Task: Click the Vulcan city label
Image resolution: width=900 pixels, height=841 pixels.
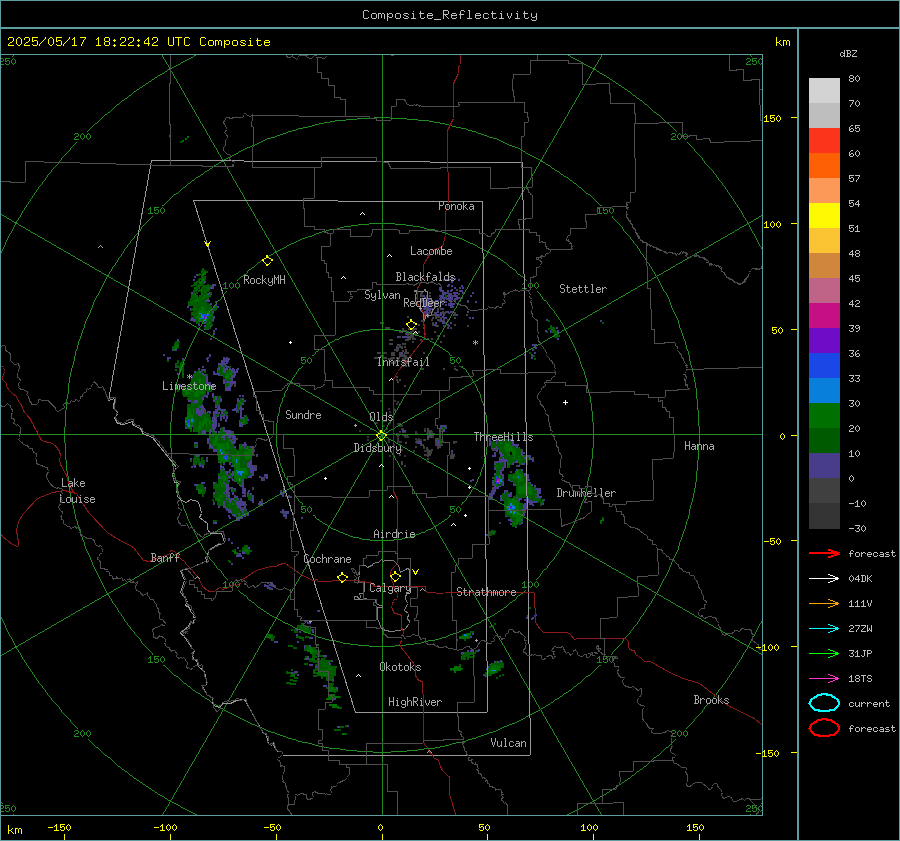Action: (x=509, y=743)
